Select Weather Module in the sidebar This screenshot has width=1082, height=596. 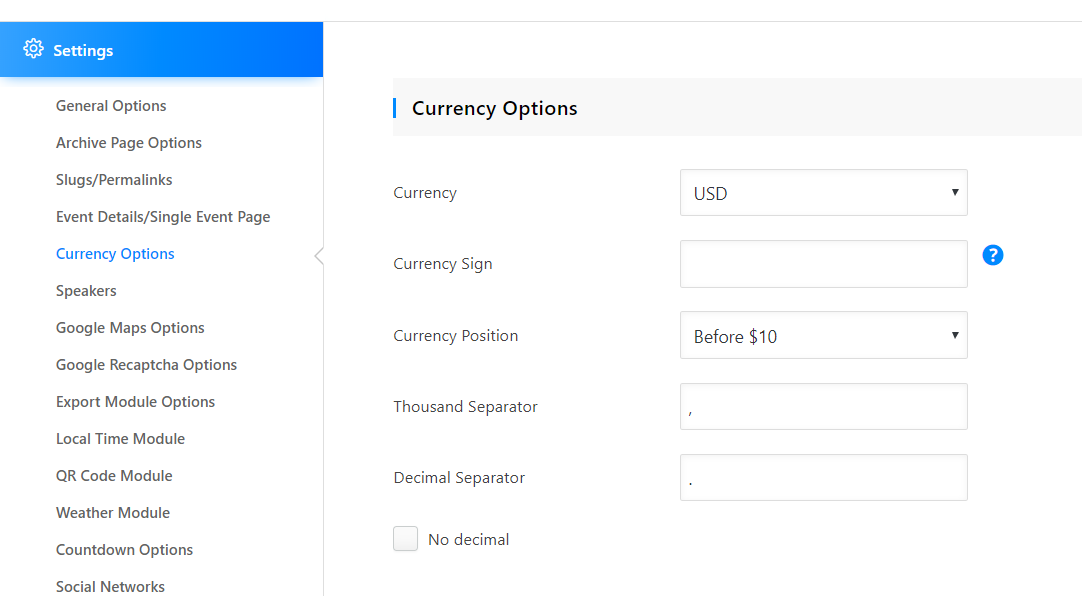[113, 513]
